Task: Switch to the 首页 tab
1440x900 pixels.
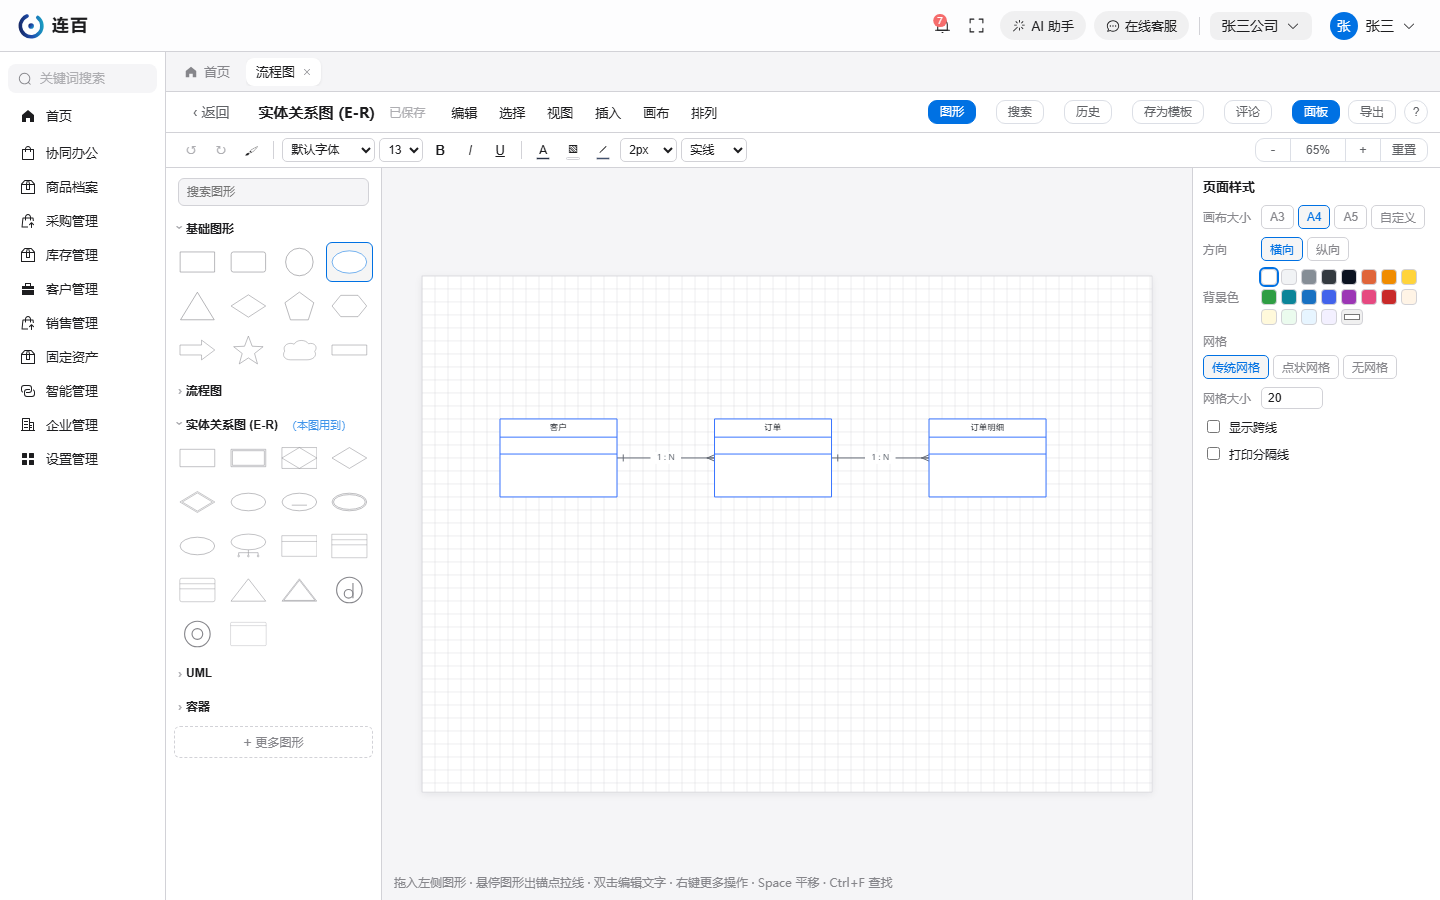Action: [x=208, y=72]
